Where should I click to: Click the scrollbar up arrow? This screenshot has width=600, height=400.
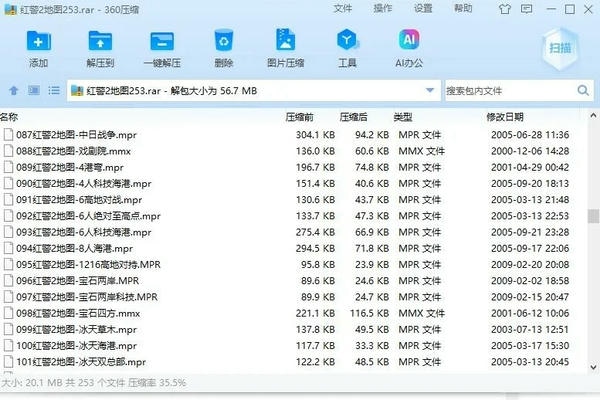point(593,115)
